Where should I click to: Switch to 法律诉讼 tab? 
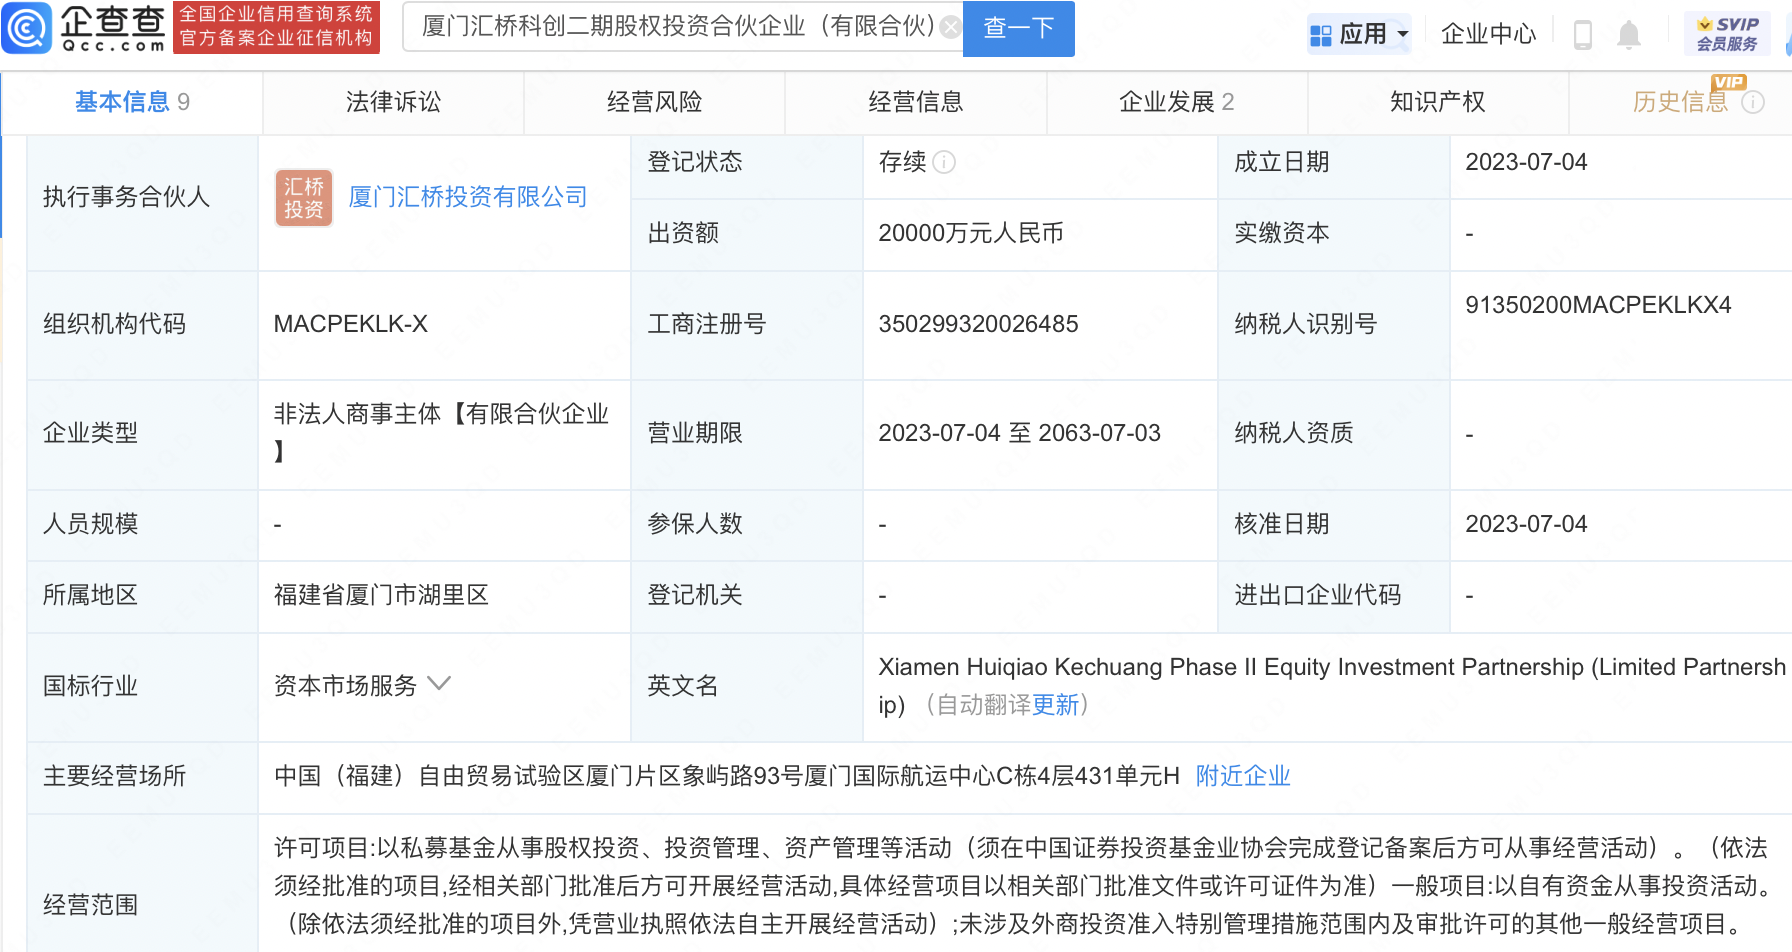[393, 102]
